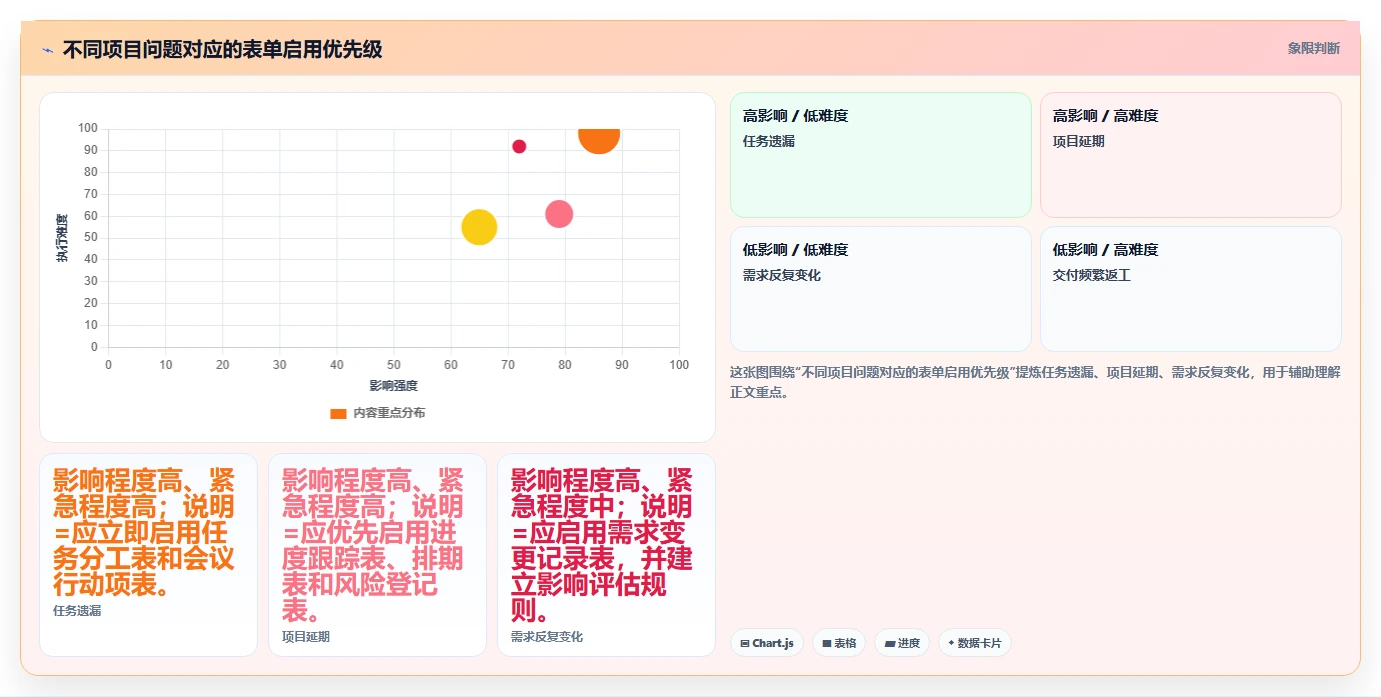Click the icon inside 表格 chip
Image resolution: width=1381 pixels, height=697 pixels.
[827, 644]
